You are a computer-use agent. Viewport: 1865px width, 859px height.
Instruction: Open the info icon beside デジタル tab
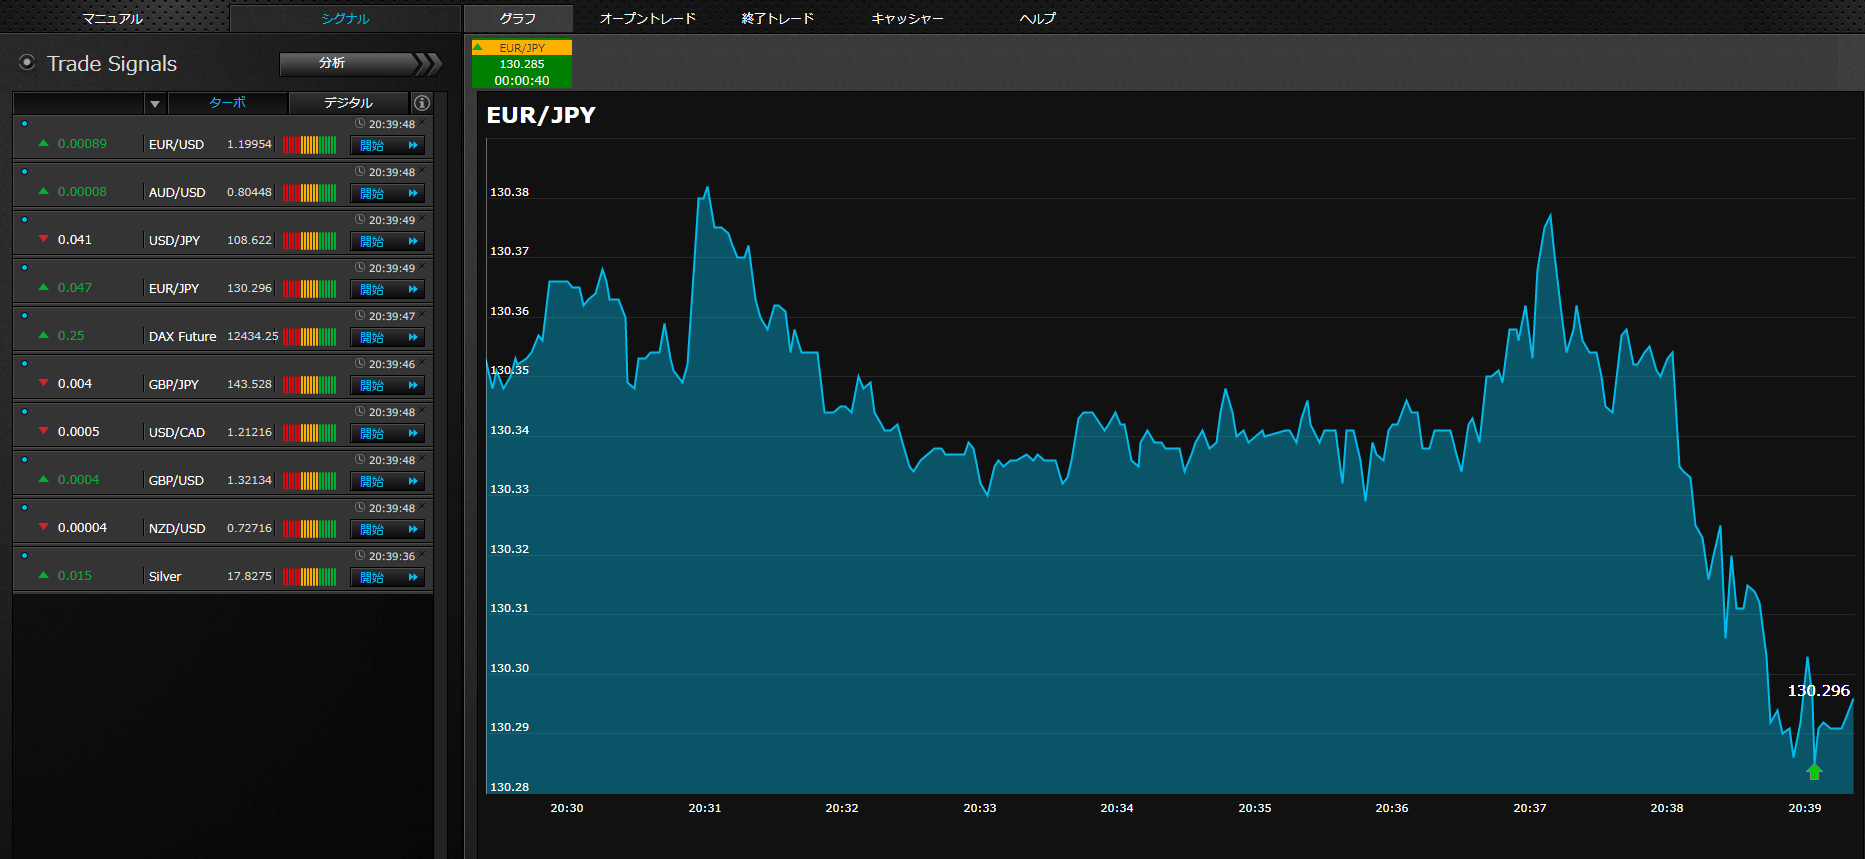tap(422, 103)
